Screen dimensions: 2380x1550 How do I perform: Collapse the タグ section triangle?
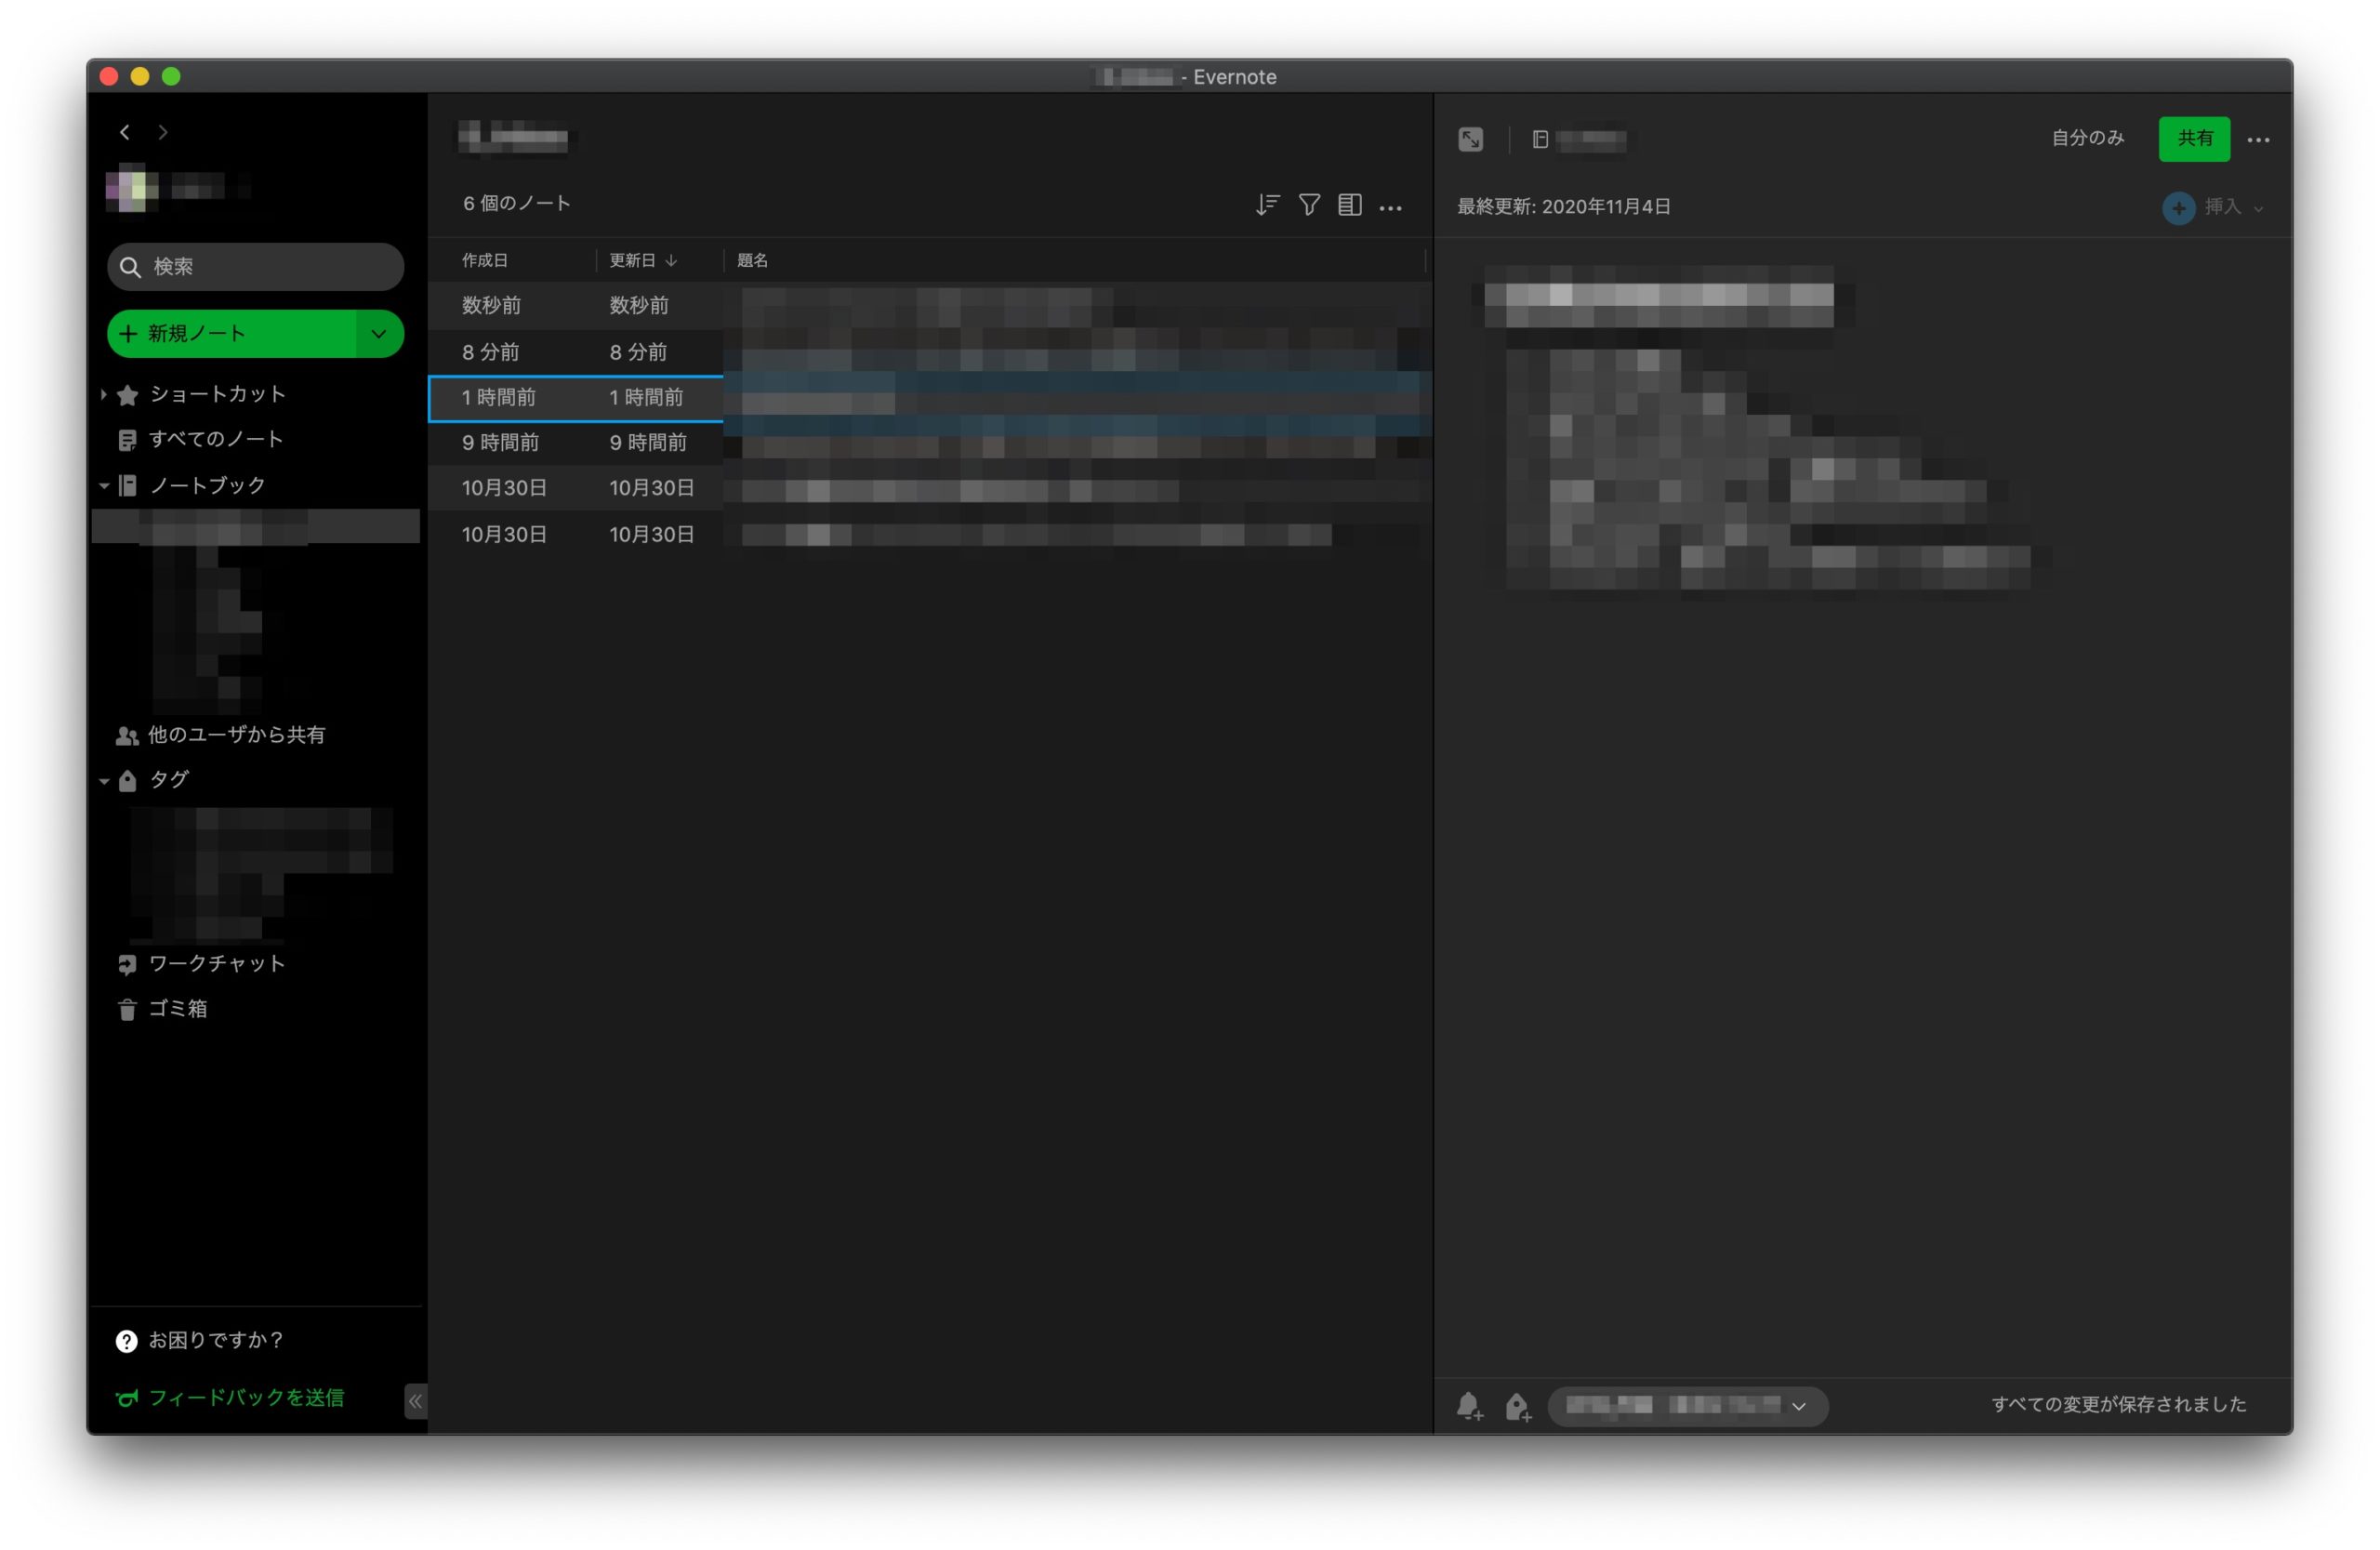[x=104, y=781]
